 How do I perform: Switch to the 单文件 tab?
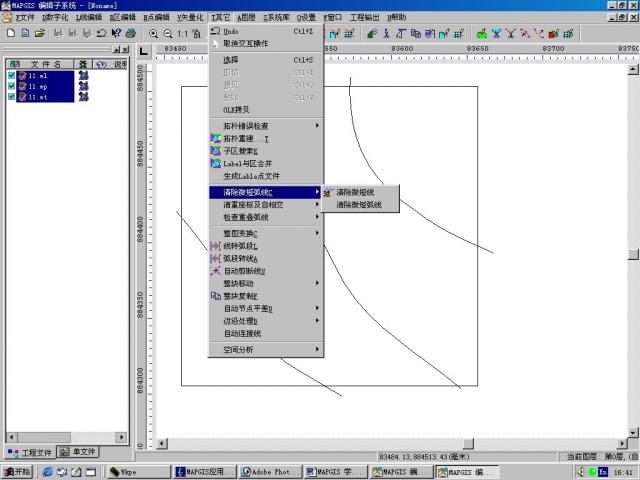tap(77, 452)
